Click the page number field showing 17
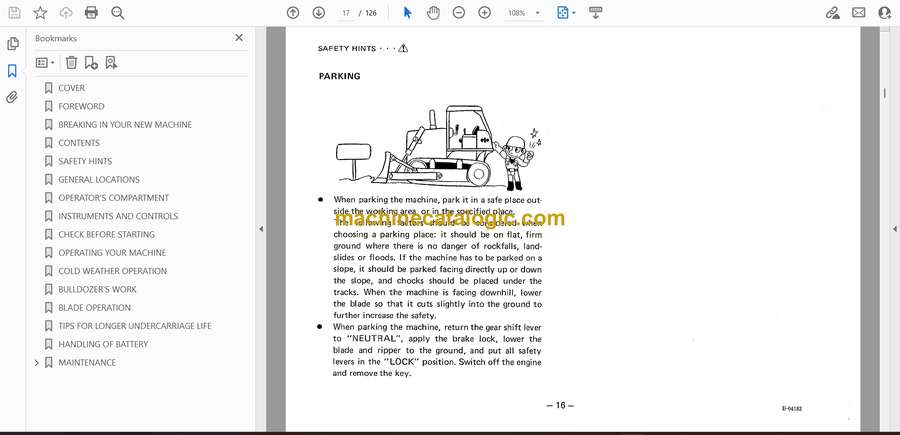The width and height of the screenshot is (900, 435). [x=346, y=13]
